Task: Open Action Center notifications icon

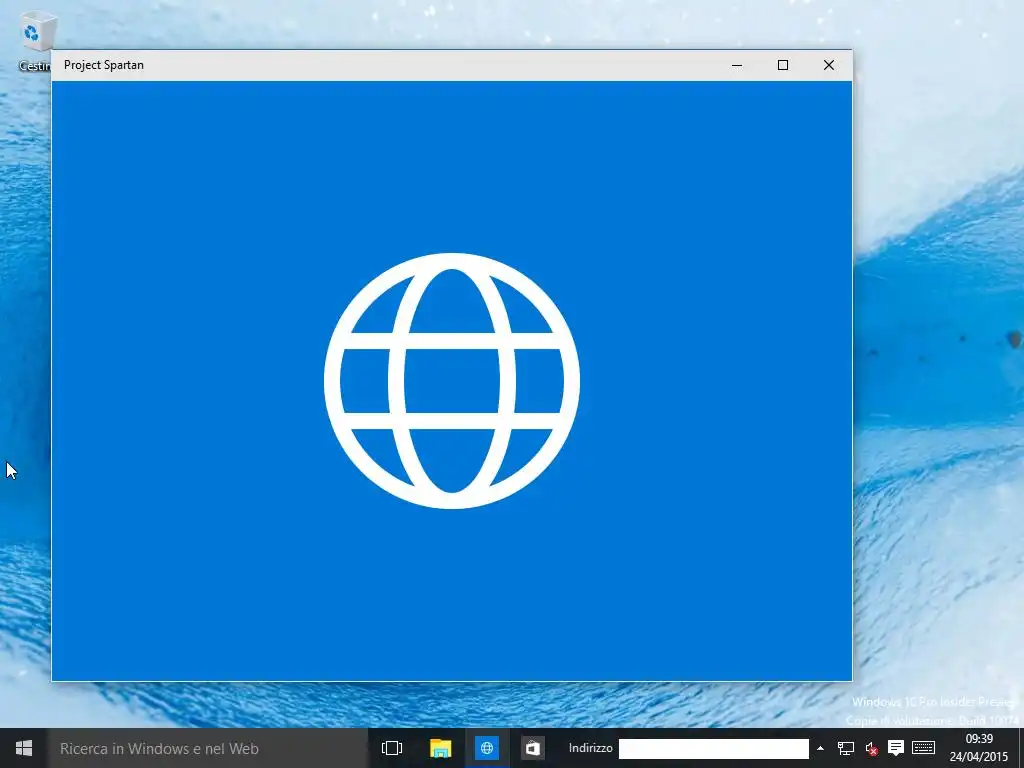Action: coord(896,748)
